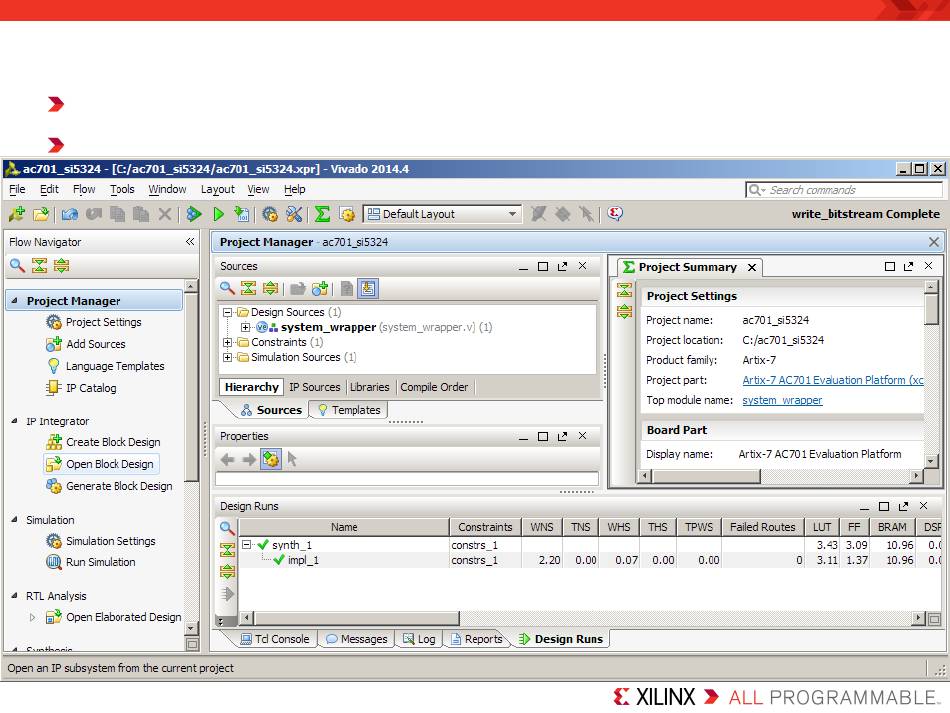950x713 pixels.
Task: Click the WNS column header
Action: [542, 527]
